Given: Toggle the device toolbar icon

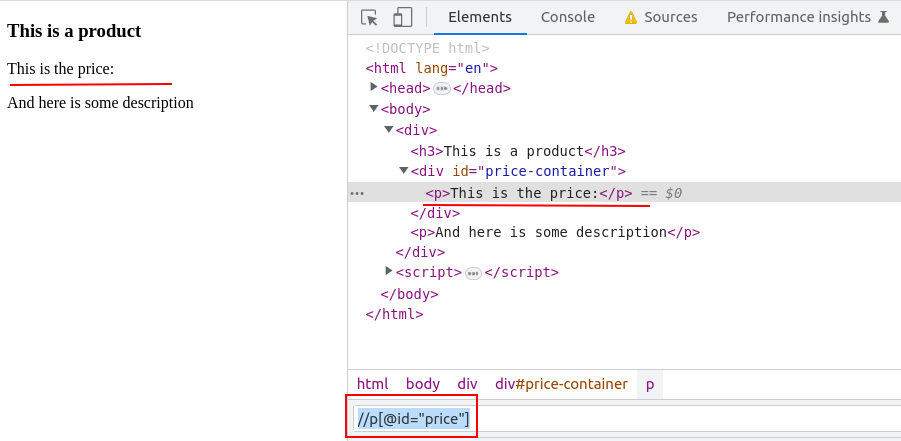Looking at the screenshot, I should coord(402,17).
